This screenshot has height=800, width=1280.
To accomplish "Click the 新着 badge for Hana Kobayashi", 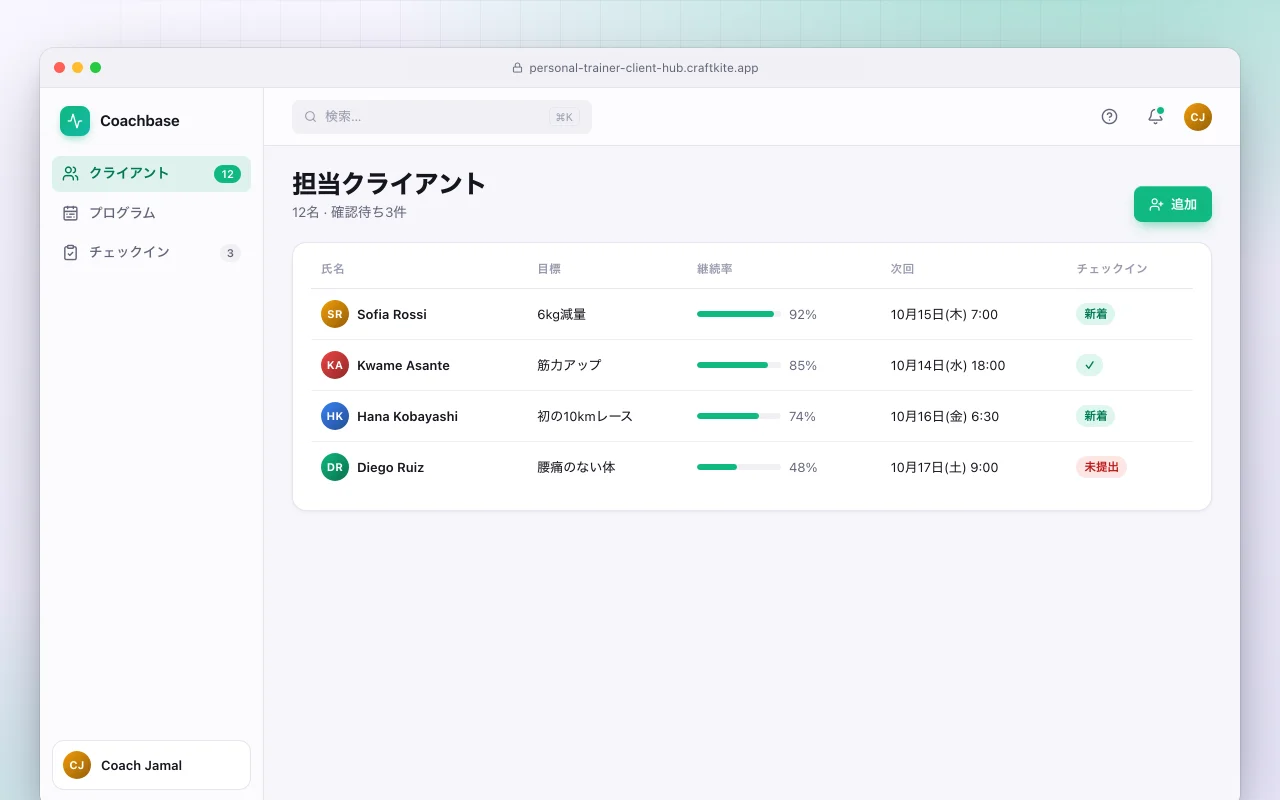I will (x=1095, y=416).
